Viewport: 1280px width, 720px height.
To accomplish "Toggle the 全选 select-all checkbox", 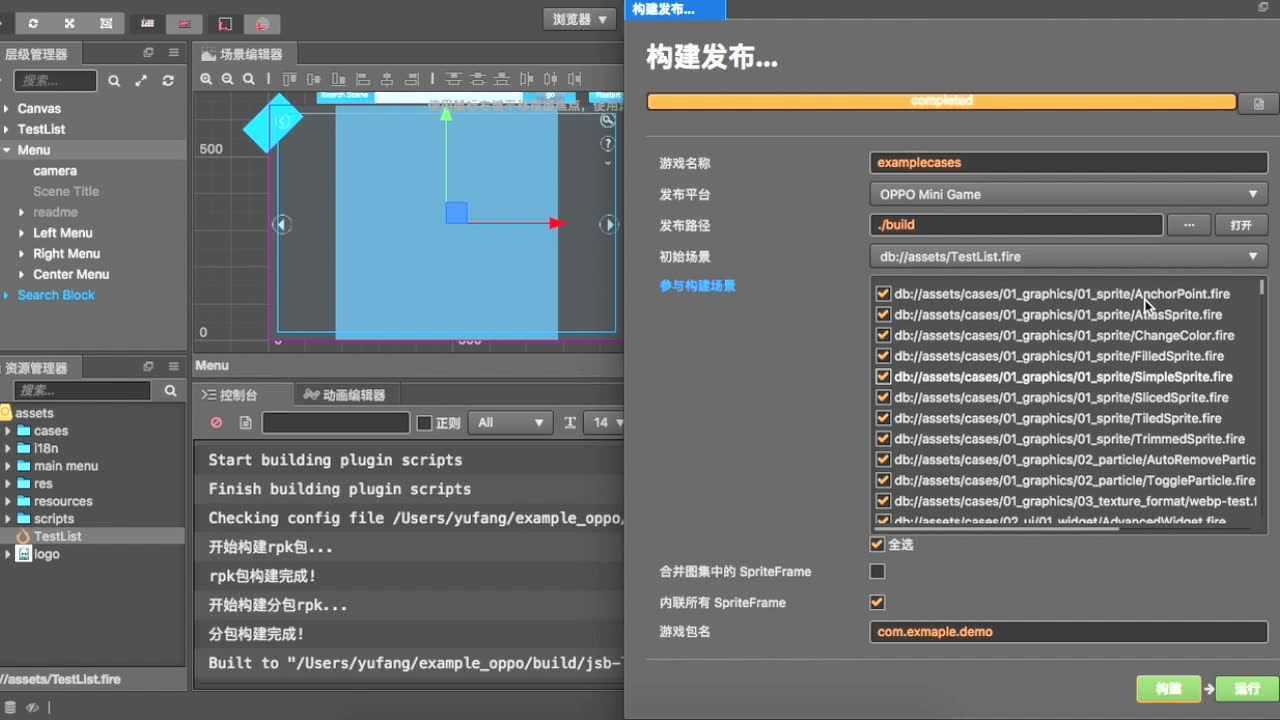I will point(877,544).
